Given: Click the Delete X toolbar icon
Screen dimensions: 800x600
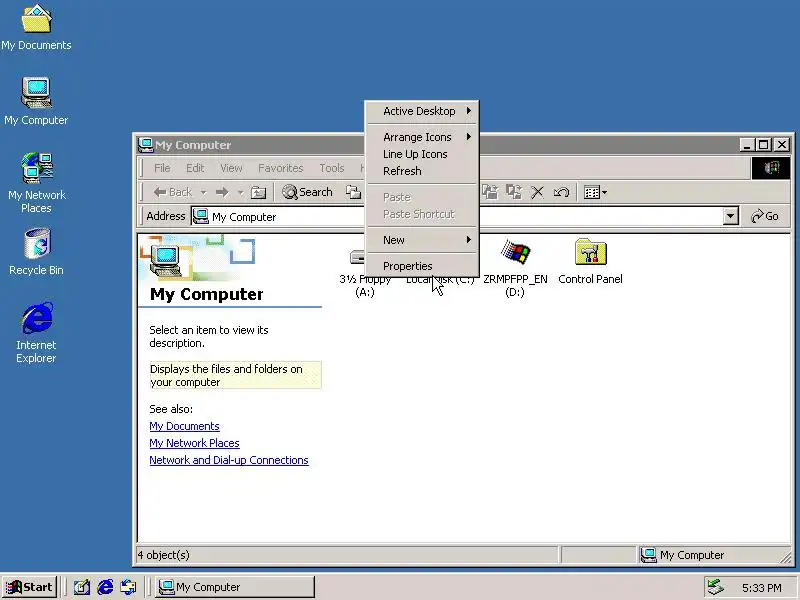Looking at the screenshot, I should (x=537, y=192).
